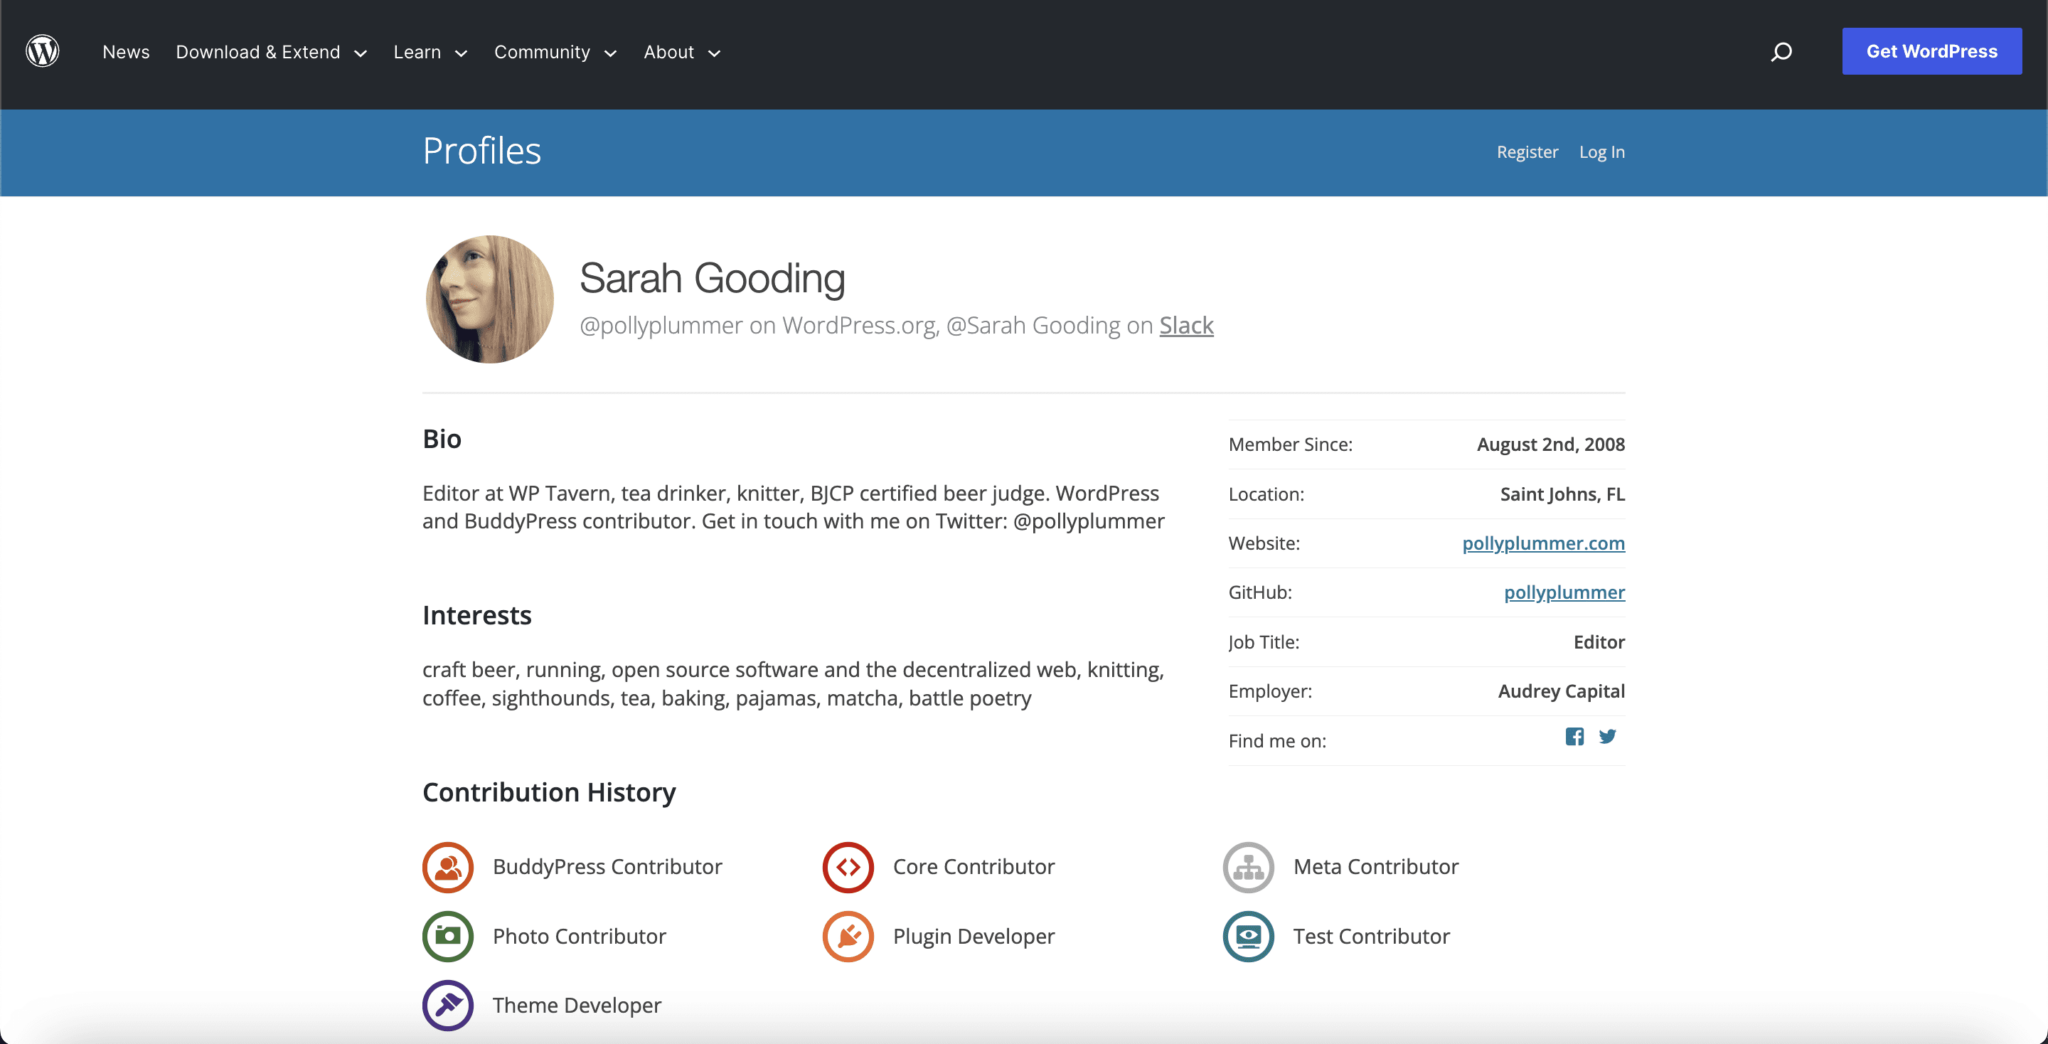Click the Plugin Developer plug badge
This screenshot has width=2048, height=1044.
coord(848,936)
